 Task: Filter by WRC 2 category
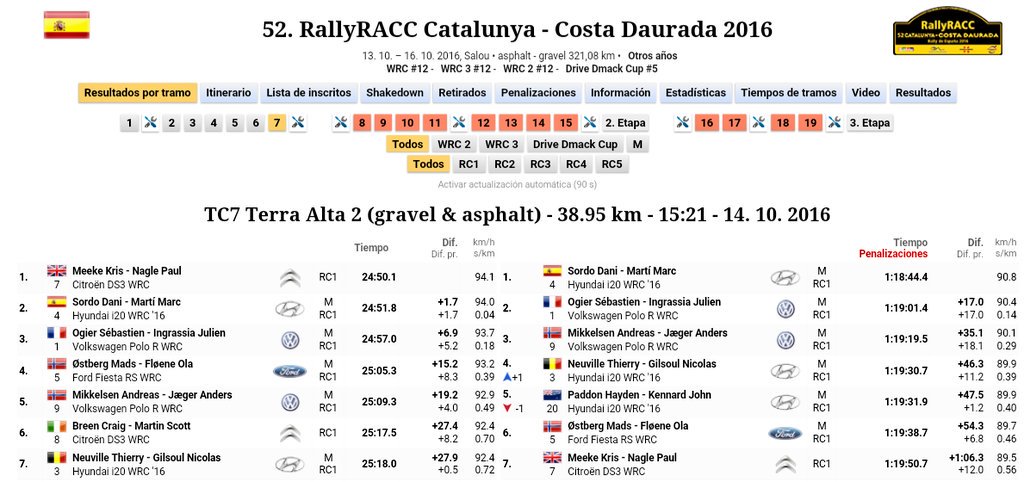(454, 144)
